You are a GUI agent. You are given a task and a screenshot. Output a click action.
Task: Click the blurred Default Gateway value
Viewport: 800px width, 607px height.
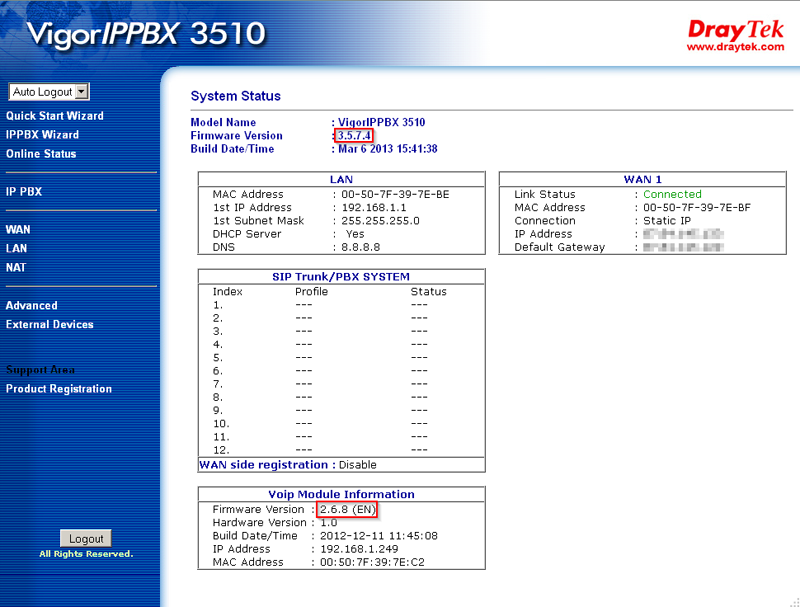tap(683, 247)
